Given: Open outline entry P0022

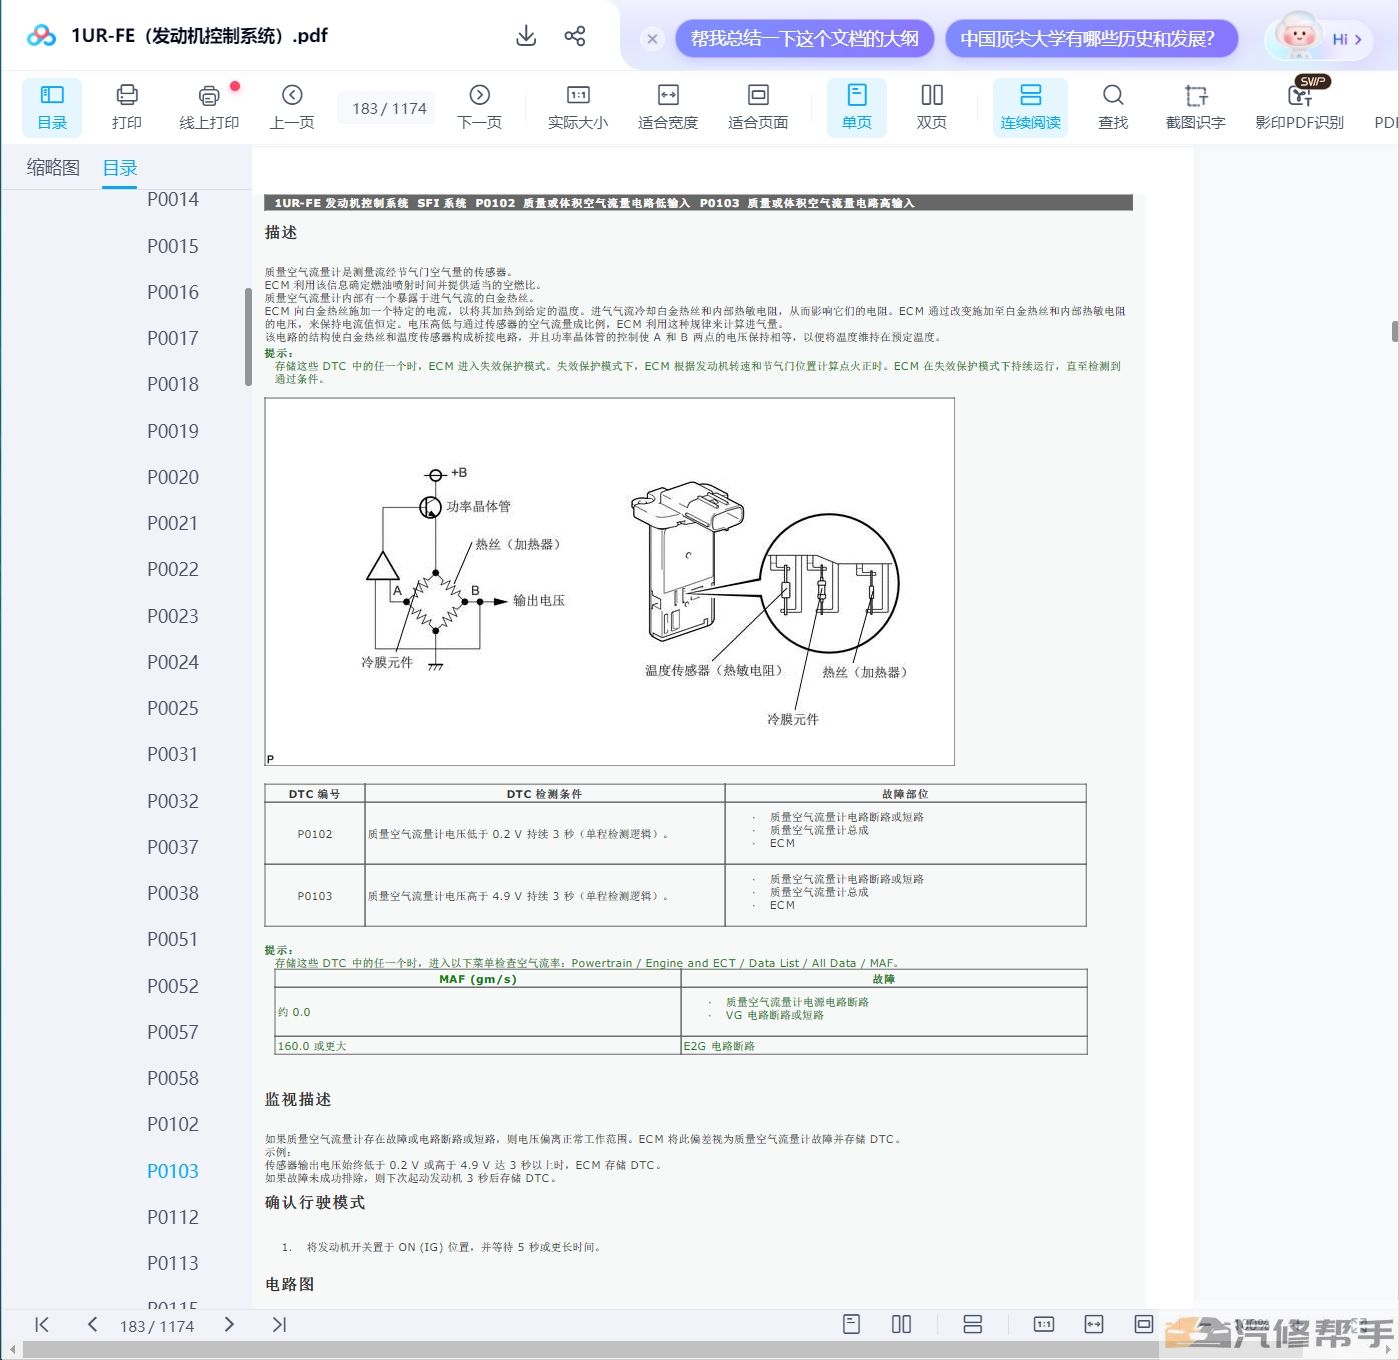Looking at the screenshot, I should [173, 569].
